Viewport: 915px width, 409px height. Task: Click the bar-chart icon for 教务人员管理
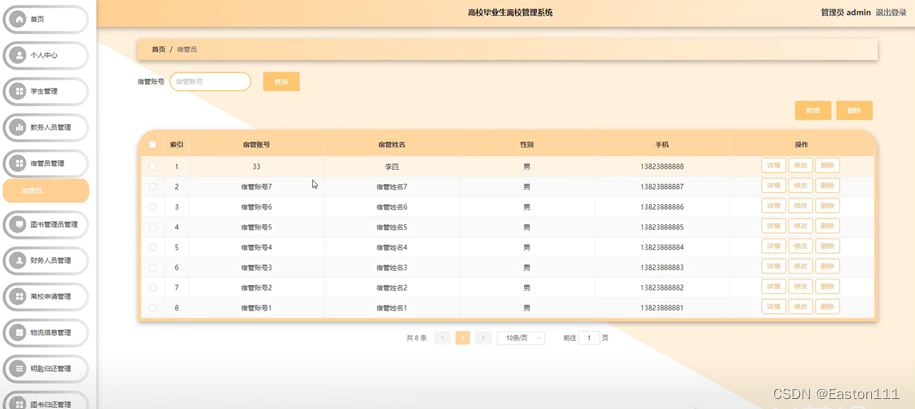(x=19, y=127)
